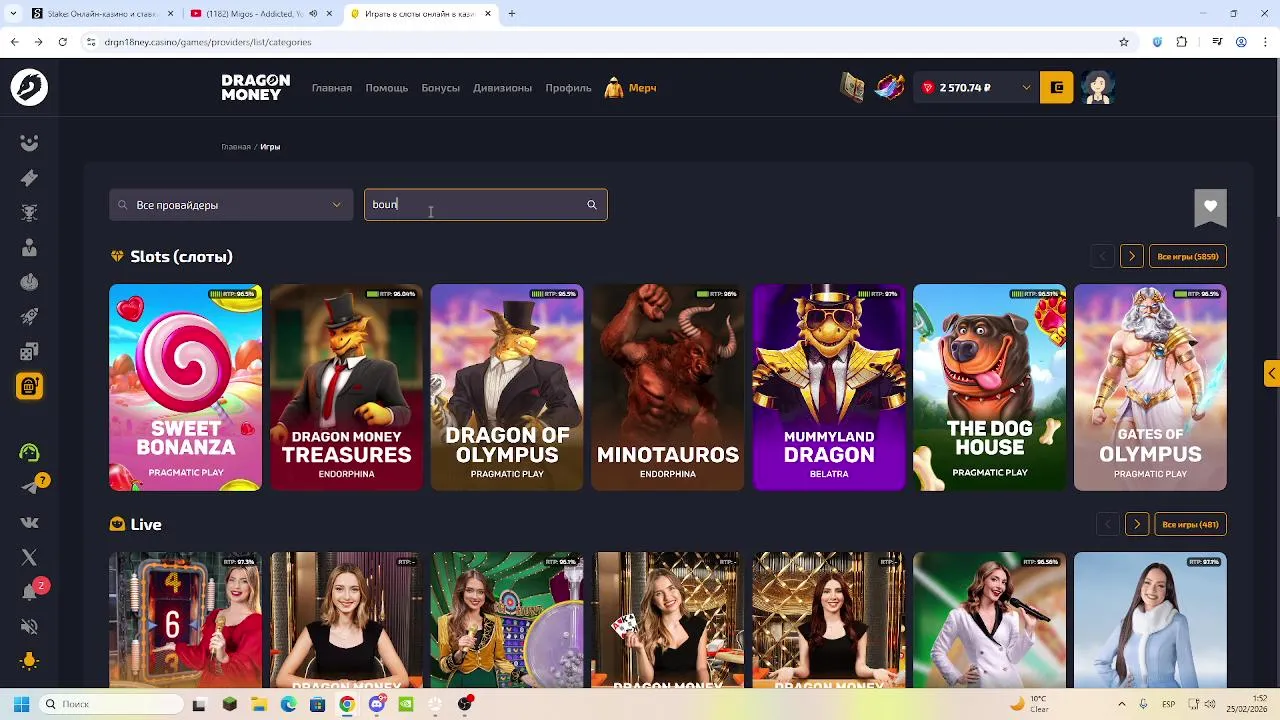Open the Dragon Money Treasures slot
Image resolution: width=1280 pixels, height=720 pixels.
pos(346,388)
